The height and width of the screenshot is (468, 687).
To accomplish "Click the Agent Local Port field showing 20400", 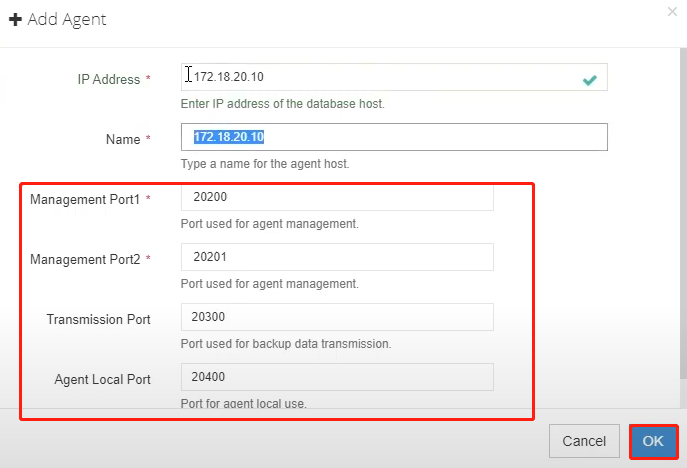I will 337,377.
